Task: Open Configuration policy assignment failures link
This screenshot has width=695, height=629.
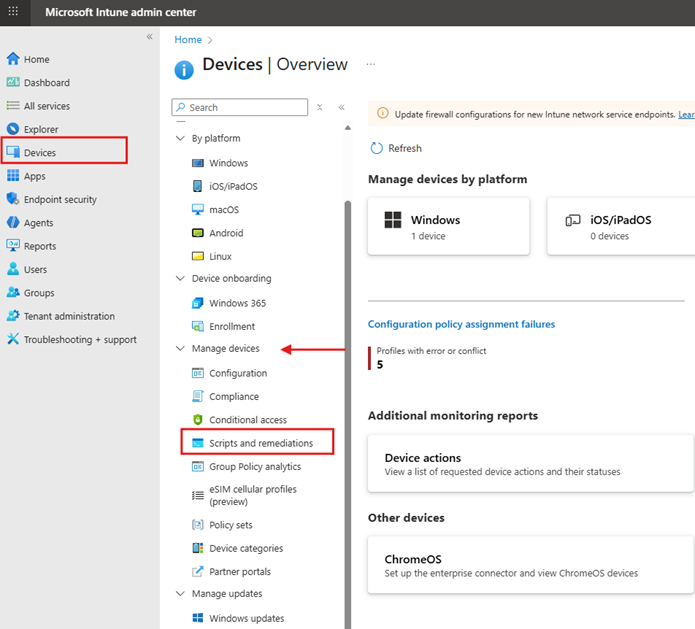Action: (461, 324)
